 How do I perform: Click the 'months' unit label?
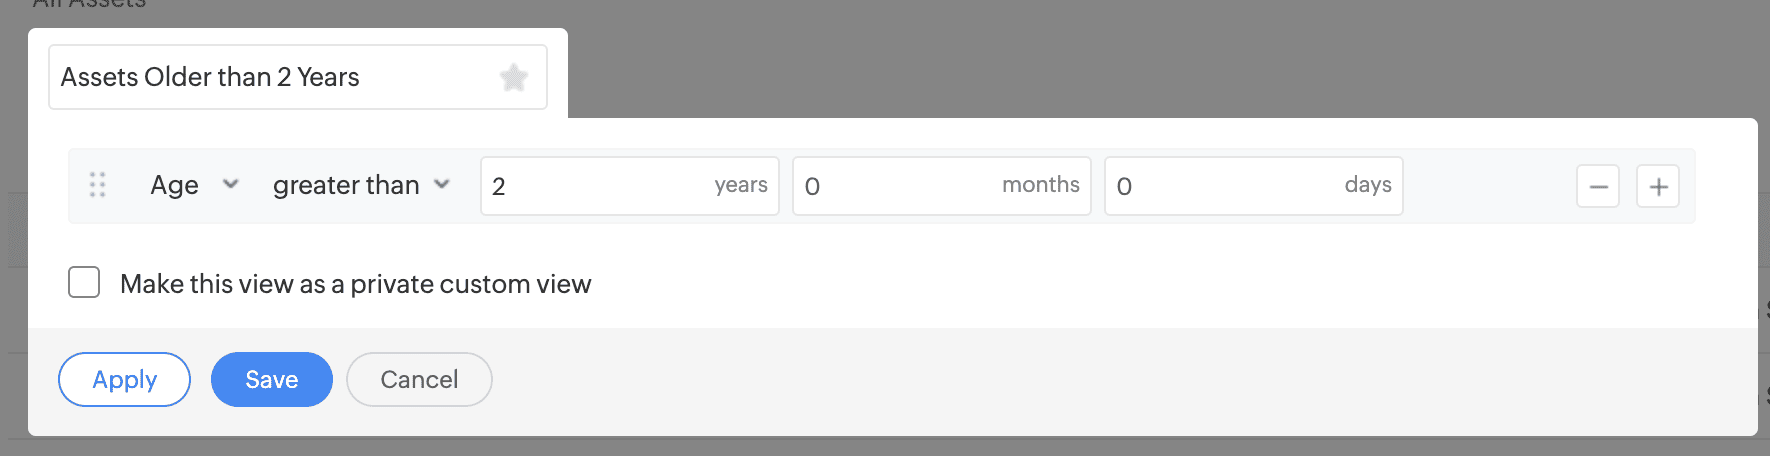click(1040, 185)
